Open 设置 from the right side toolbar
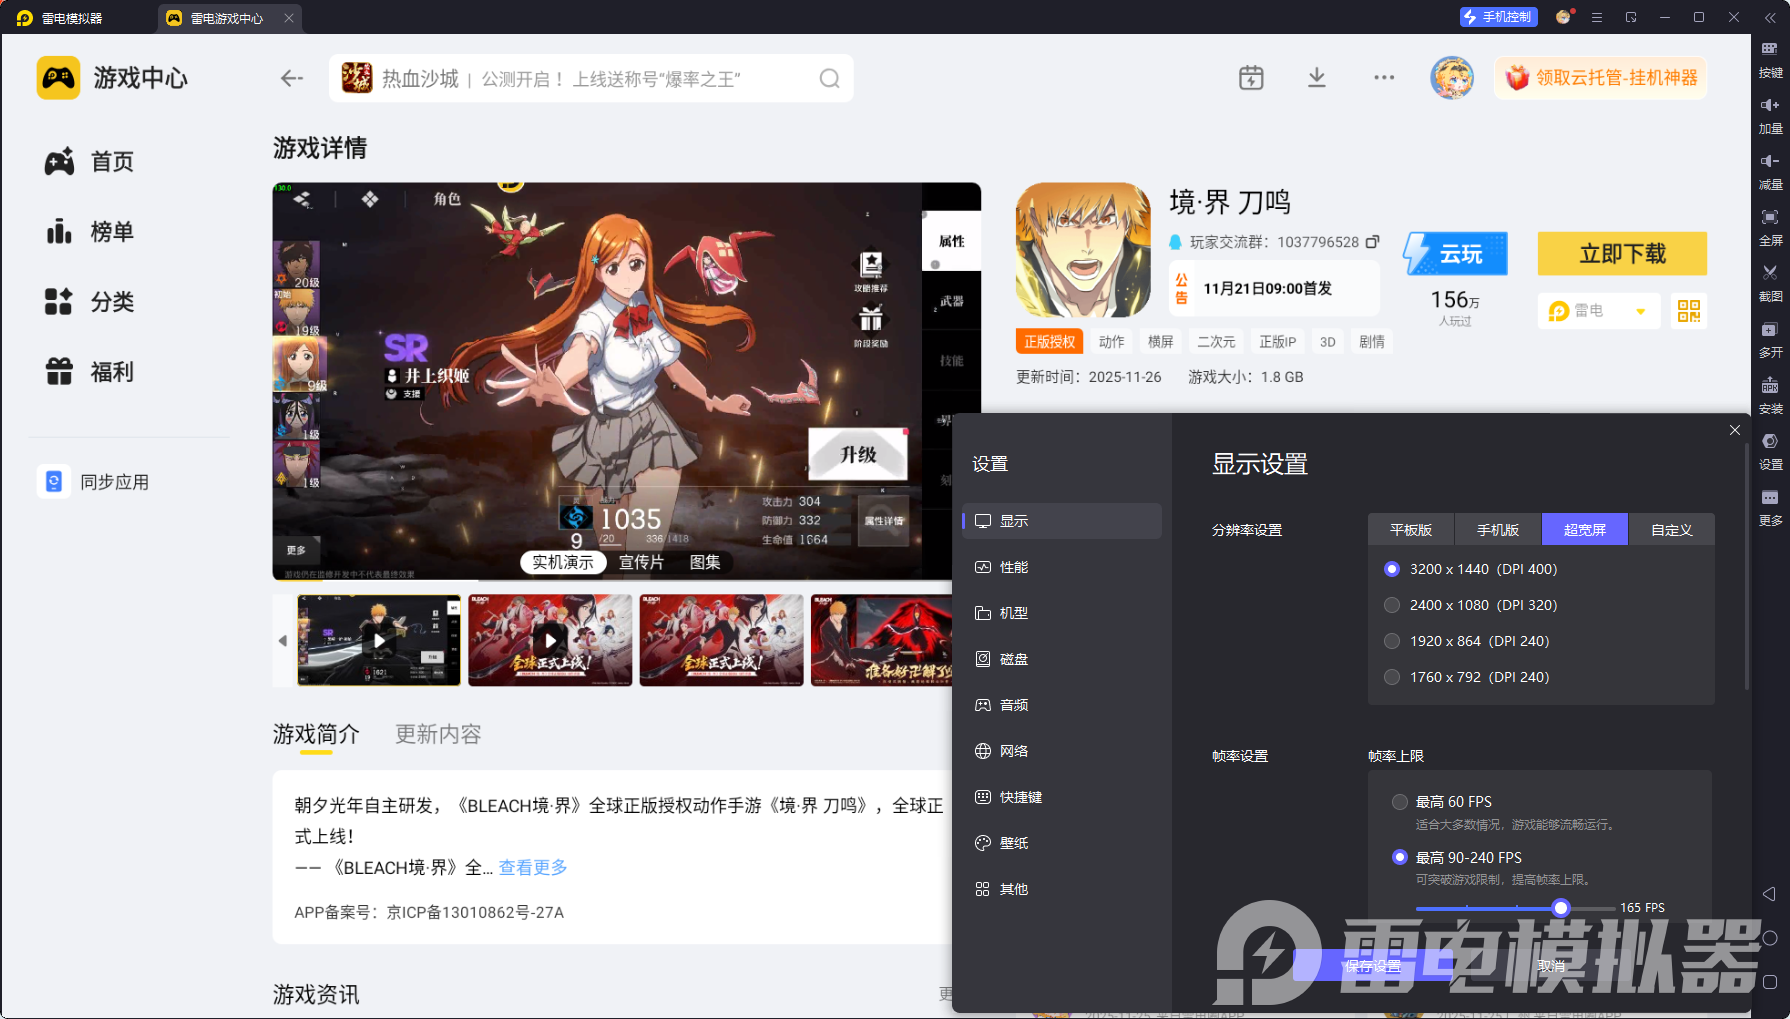Viewport: 1790px width, 1019px height. point(1770,450)
